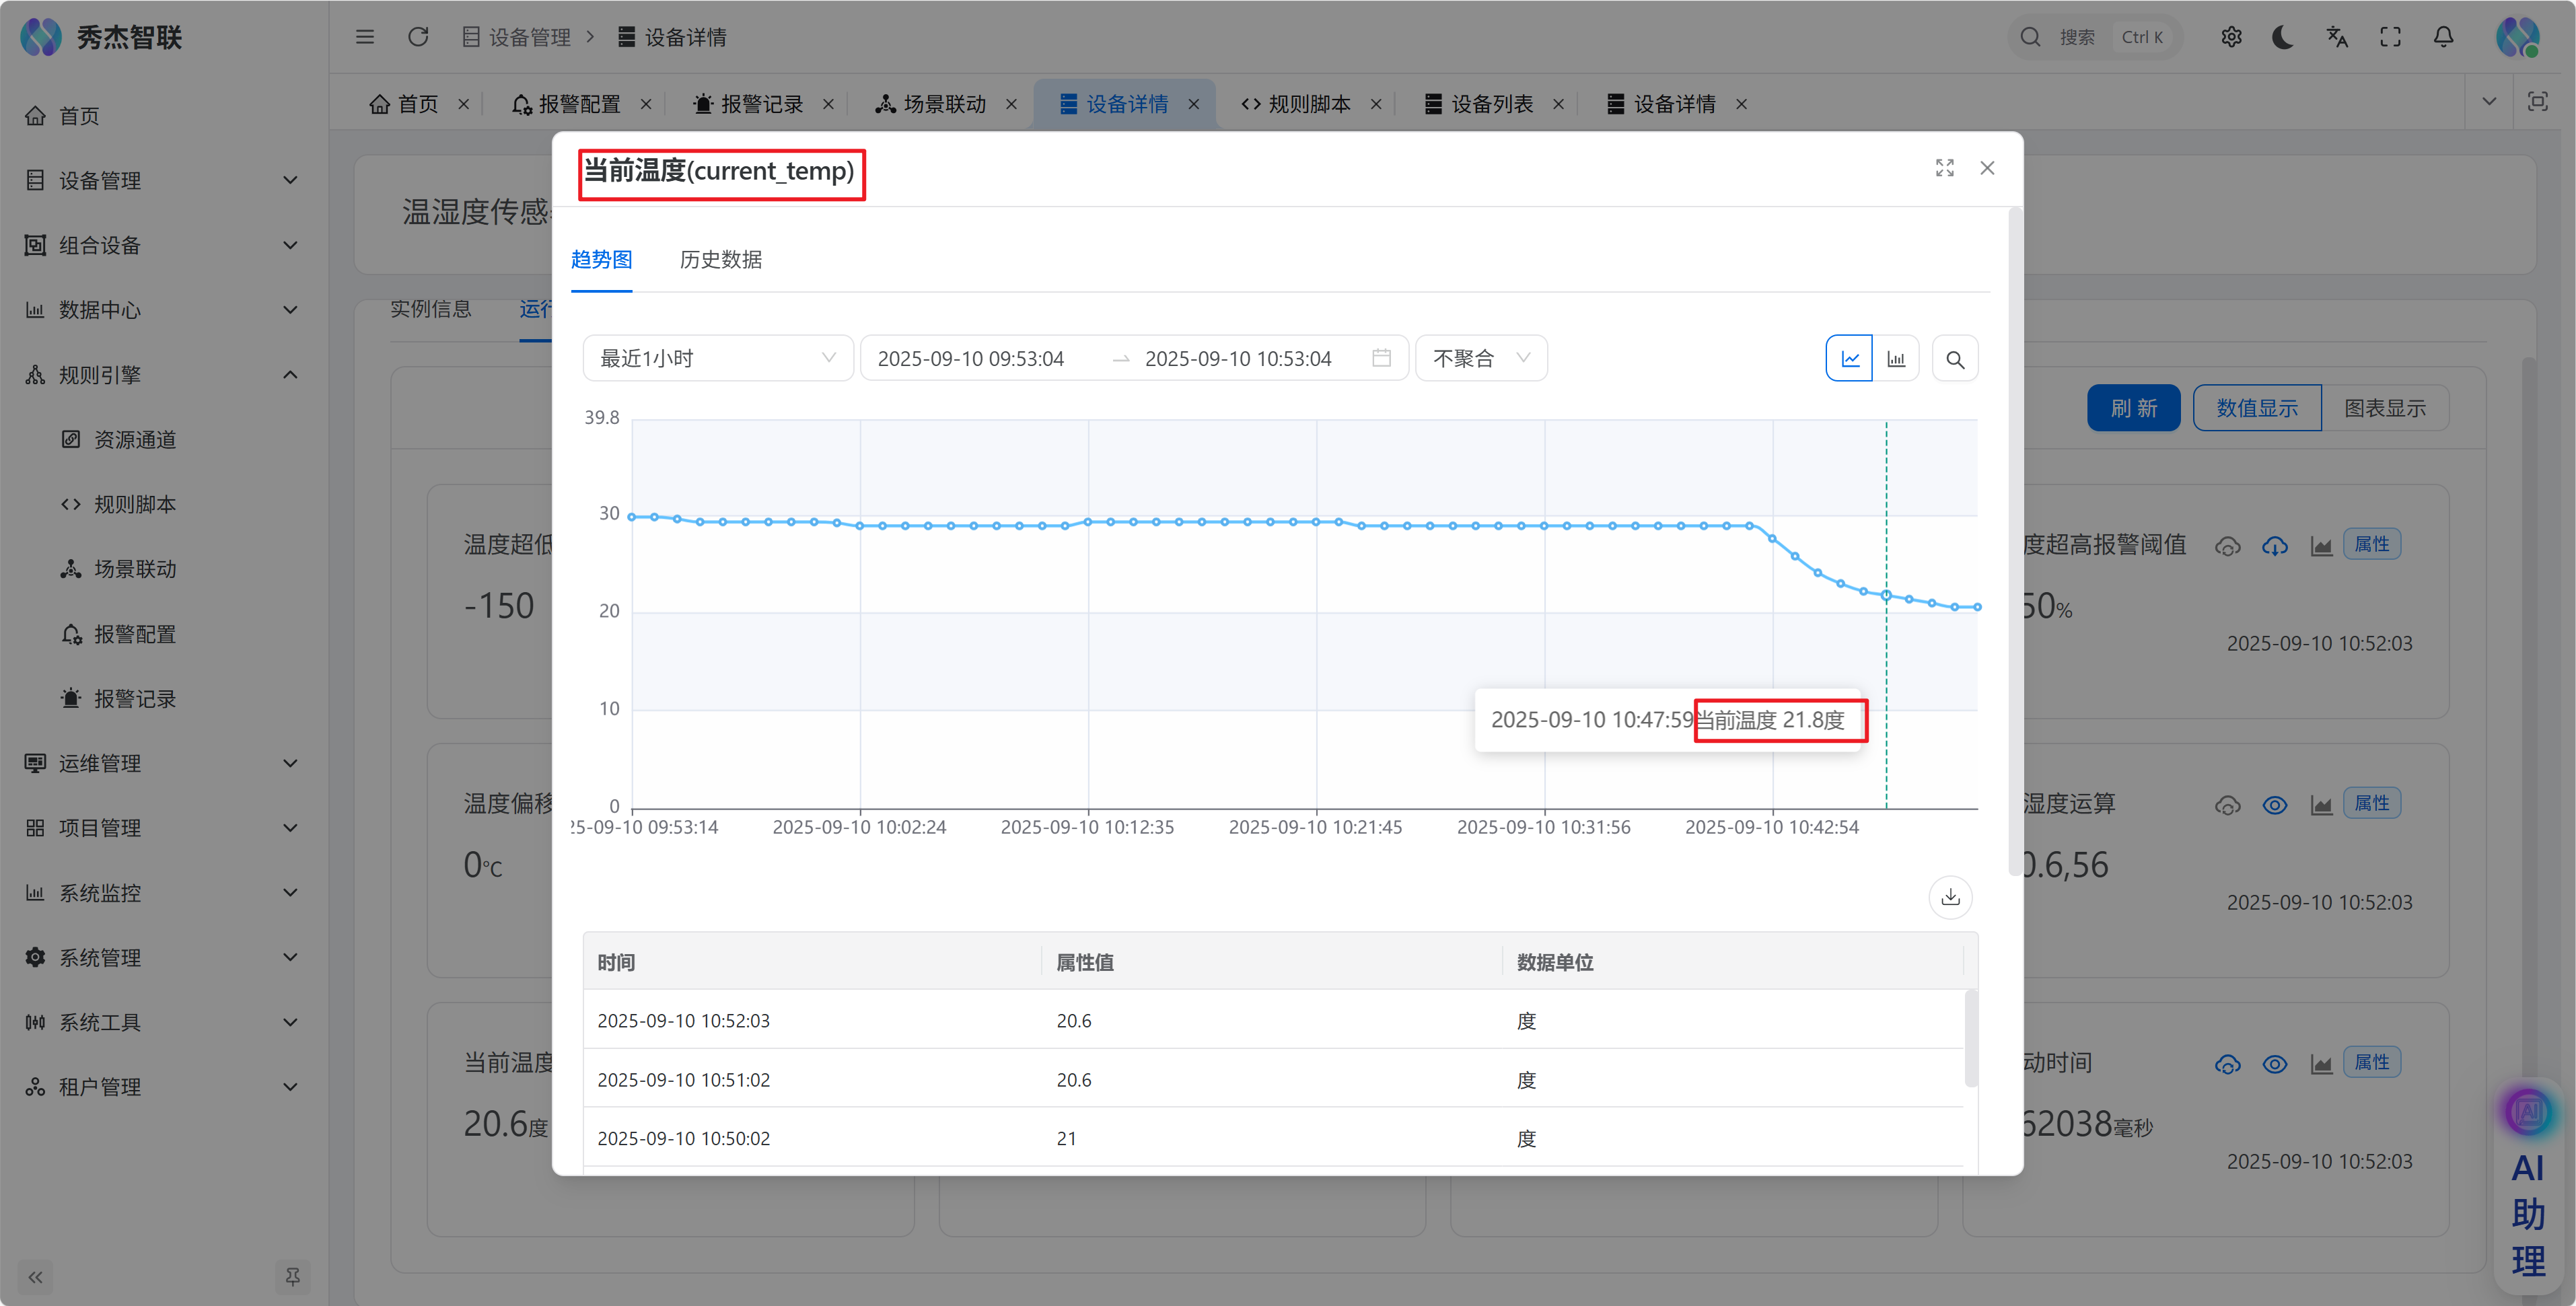Open 报警记录 page tab

coord(761,104)
